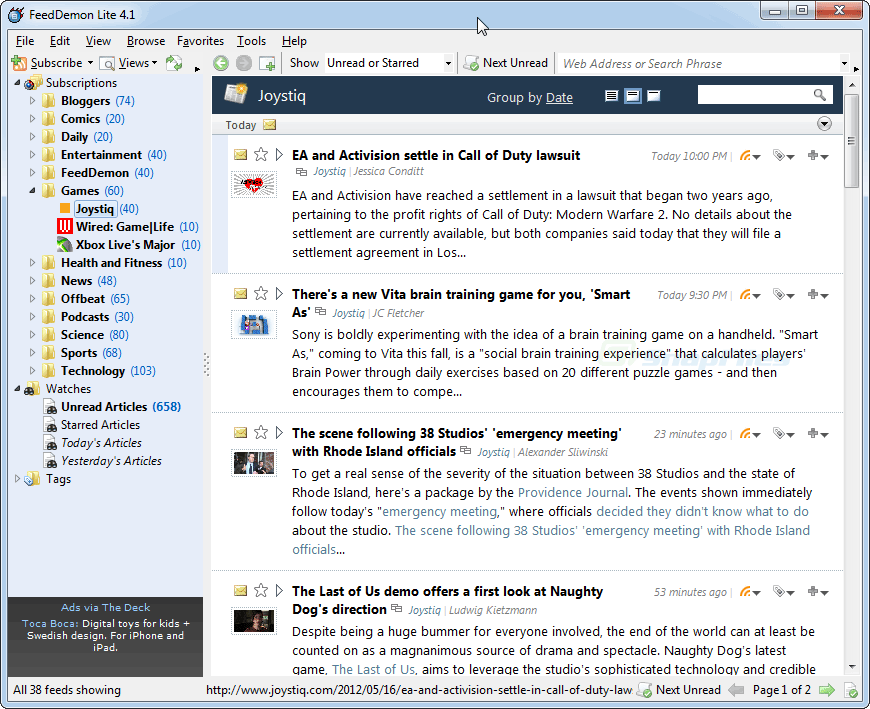Click the Xbox Live's Major feed icon
870x709 pixels.
65,244
